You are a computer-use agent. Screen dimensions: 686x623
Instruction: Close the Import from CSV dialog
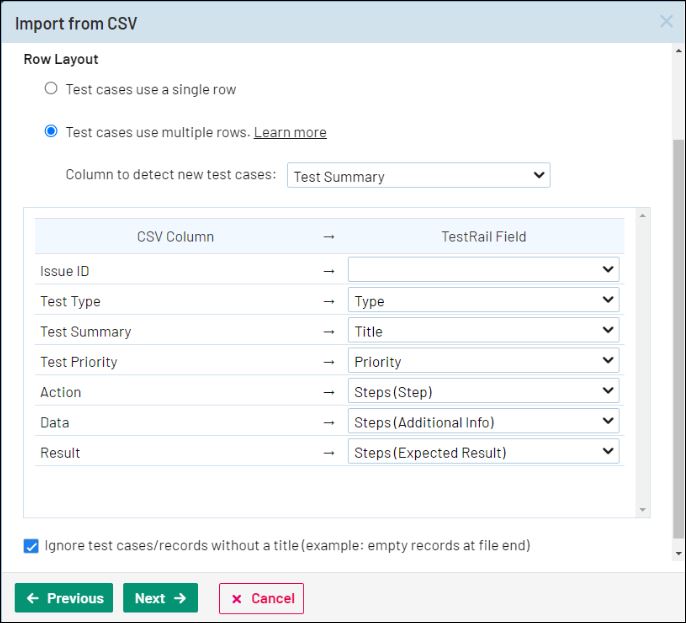666,21
